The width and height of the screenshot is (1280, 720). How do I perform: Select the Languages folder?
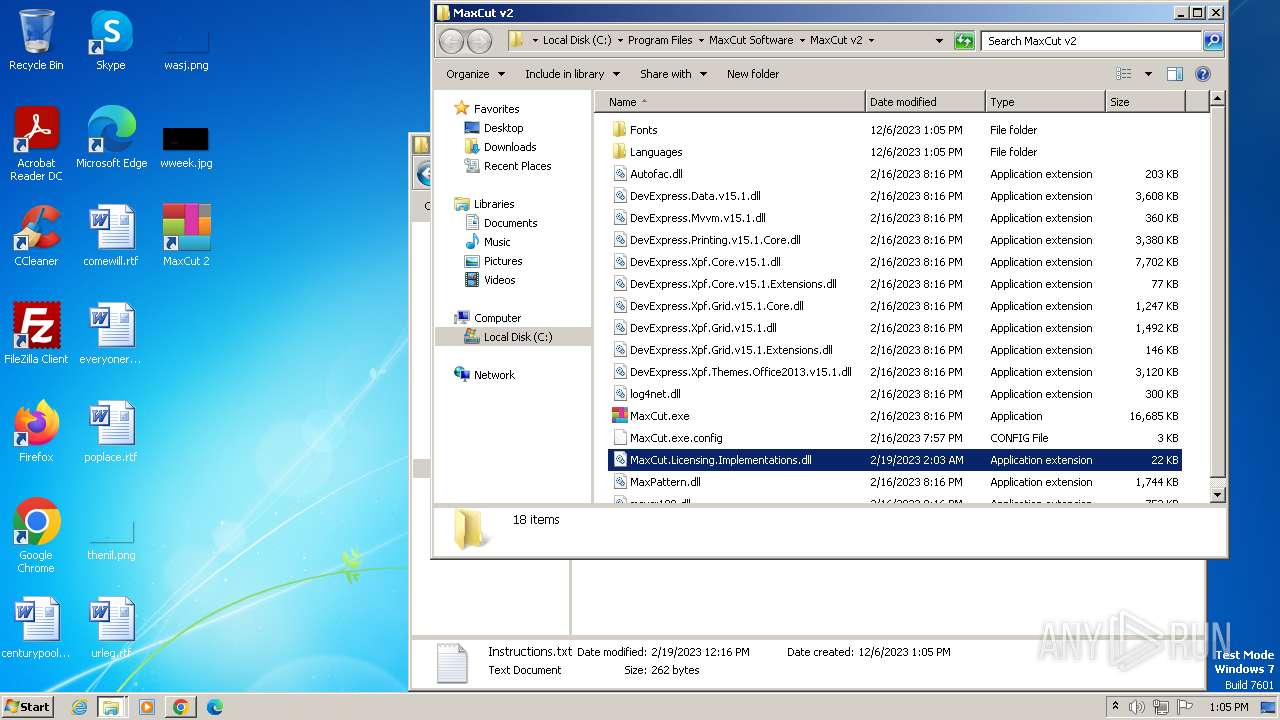click(x=895, y=152)
